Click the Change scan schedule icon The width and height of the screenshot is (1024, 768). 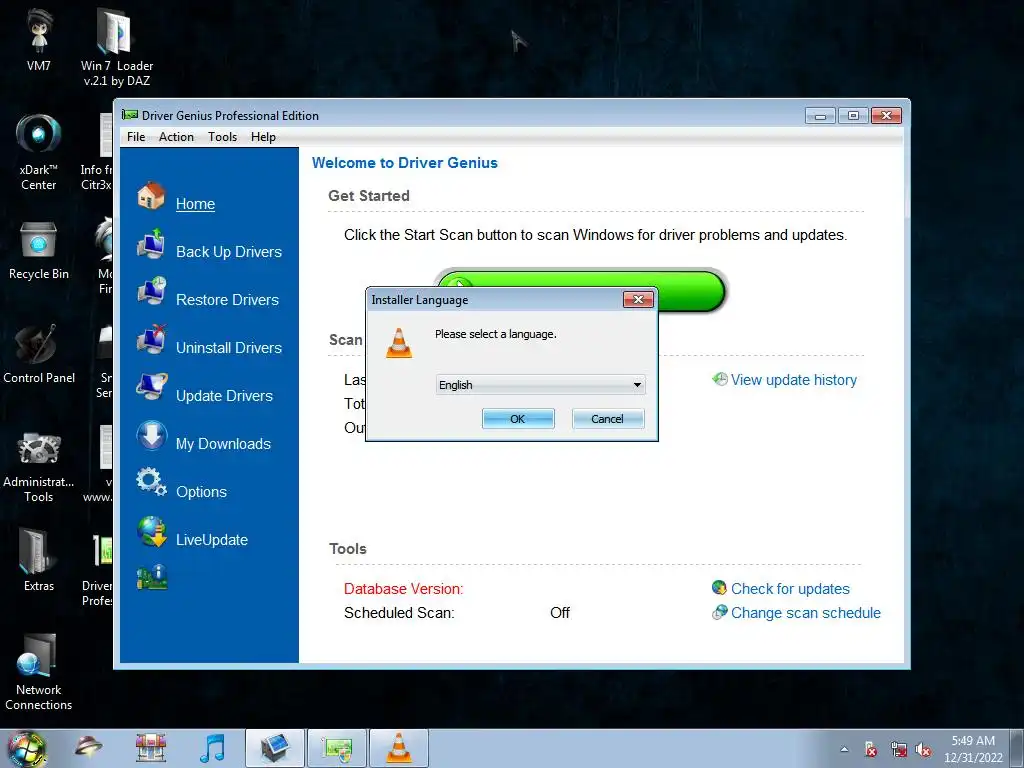click(x=719, y=613)
